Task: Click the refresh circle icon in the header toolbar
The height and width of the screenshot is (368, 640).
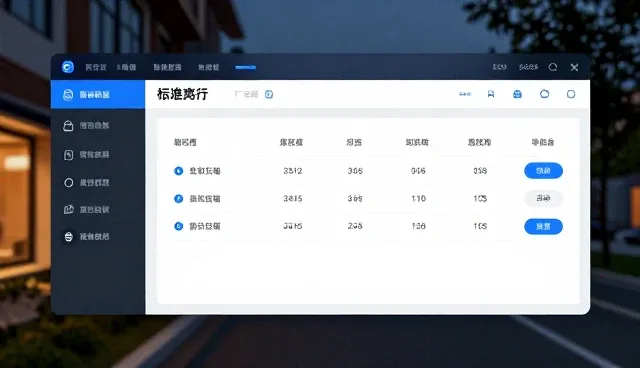Action: (544, 94)
